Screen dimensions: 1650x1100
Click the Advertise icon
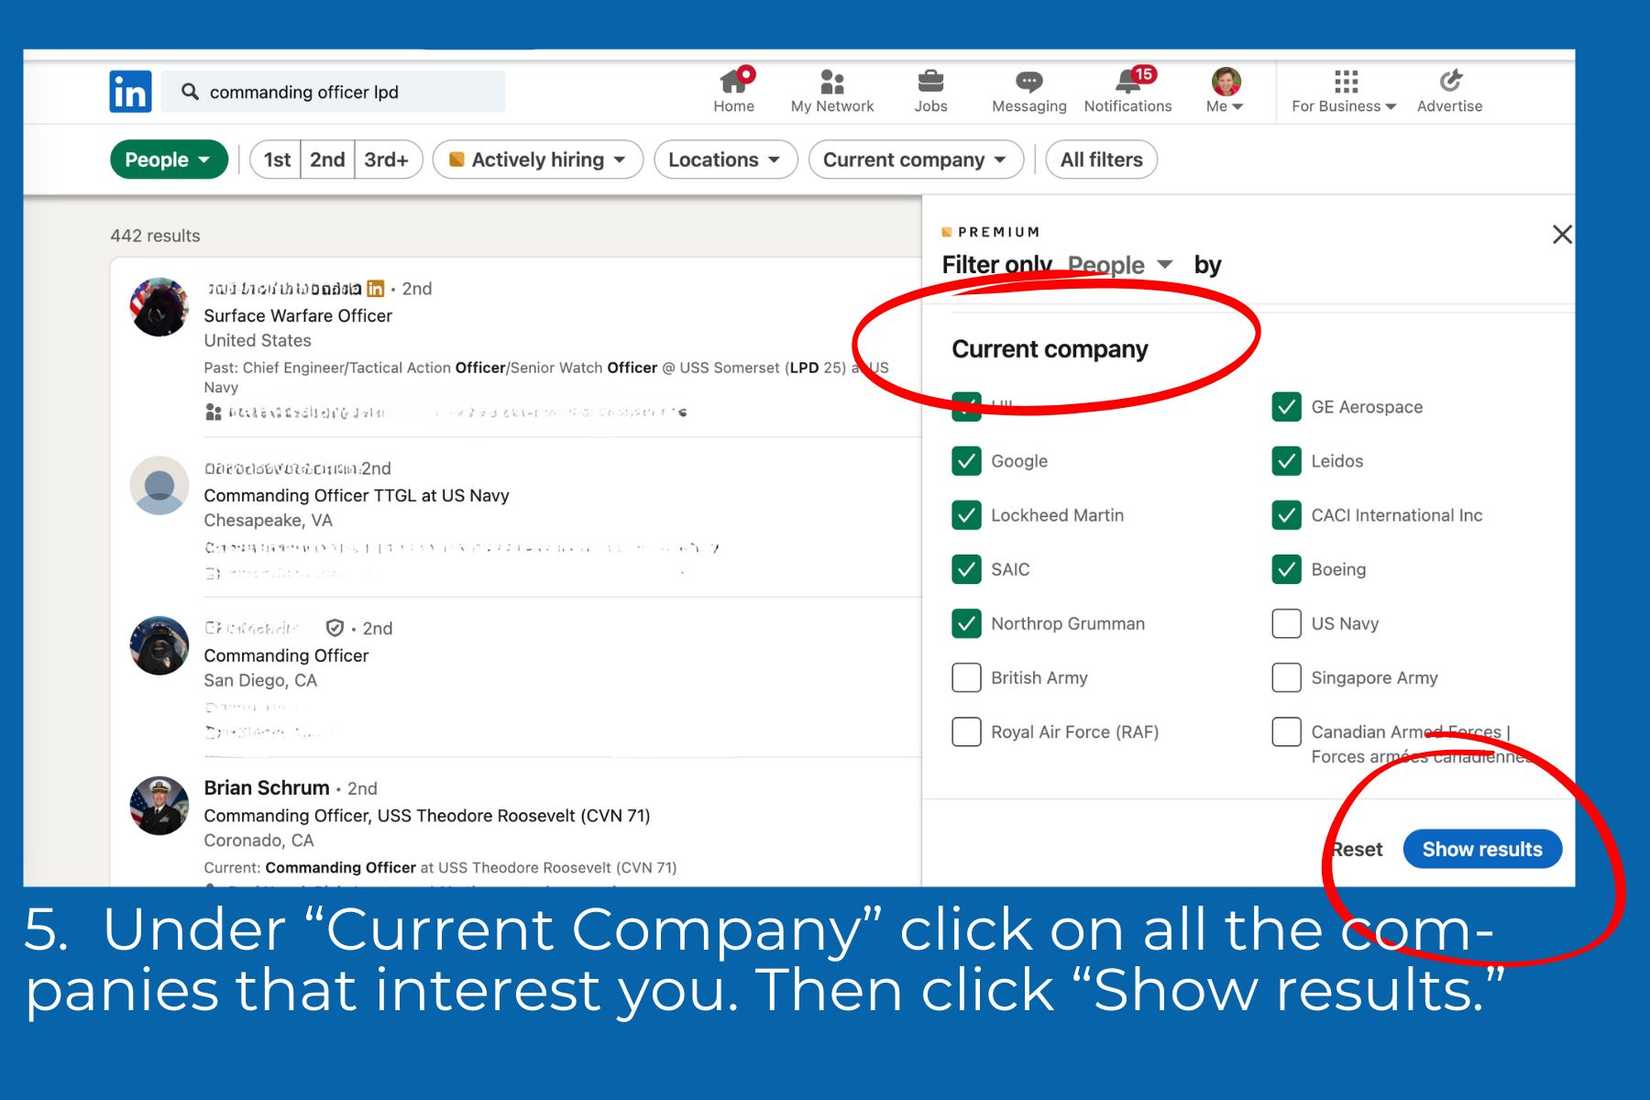(1450, 80)
